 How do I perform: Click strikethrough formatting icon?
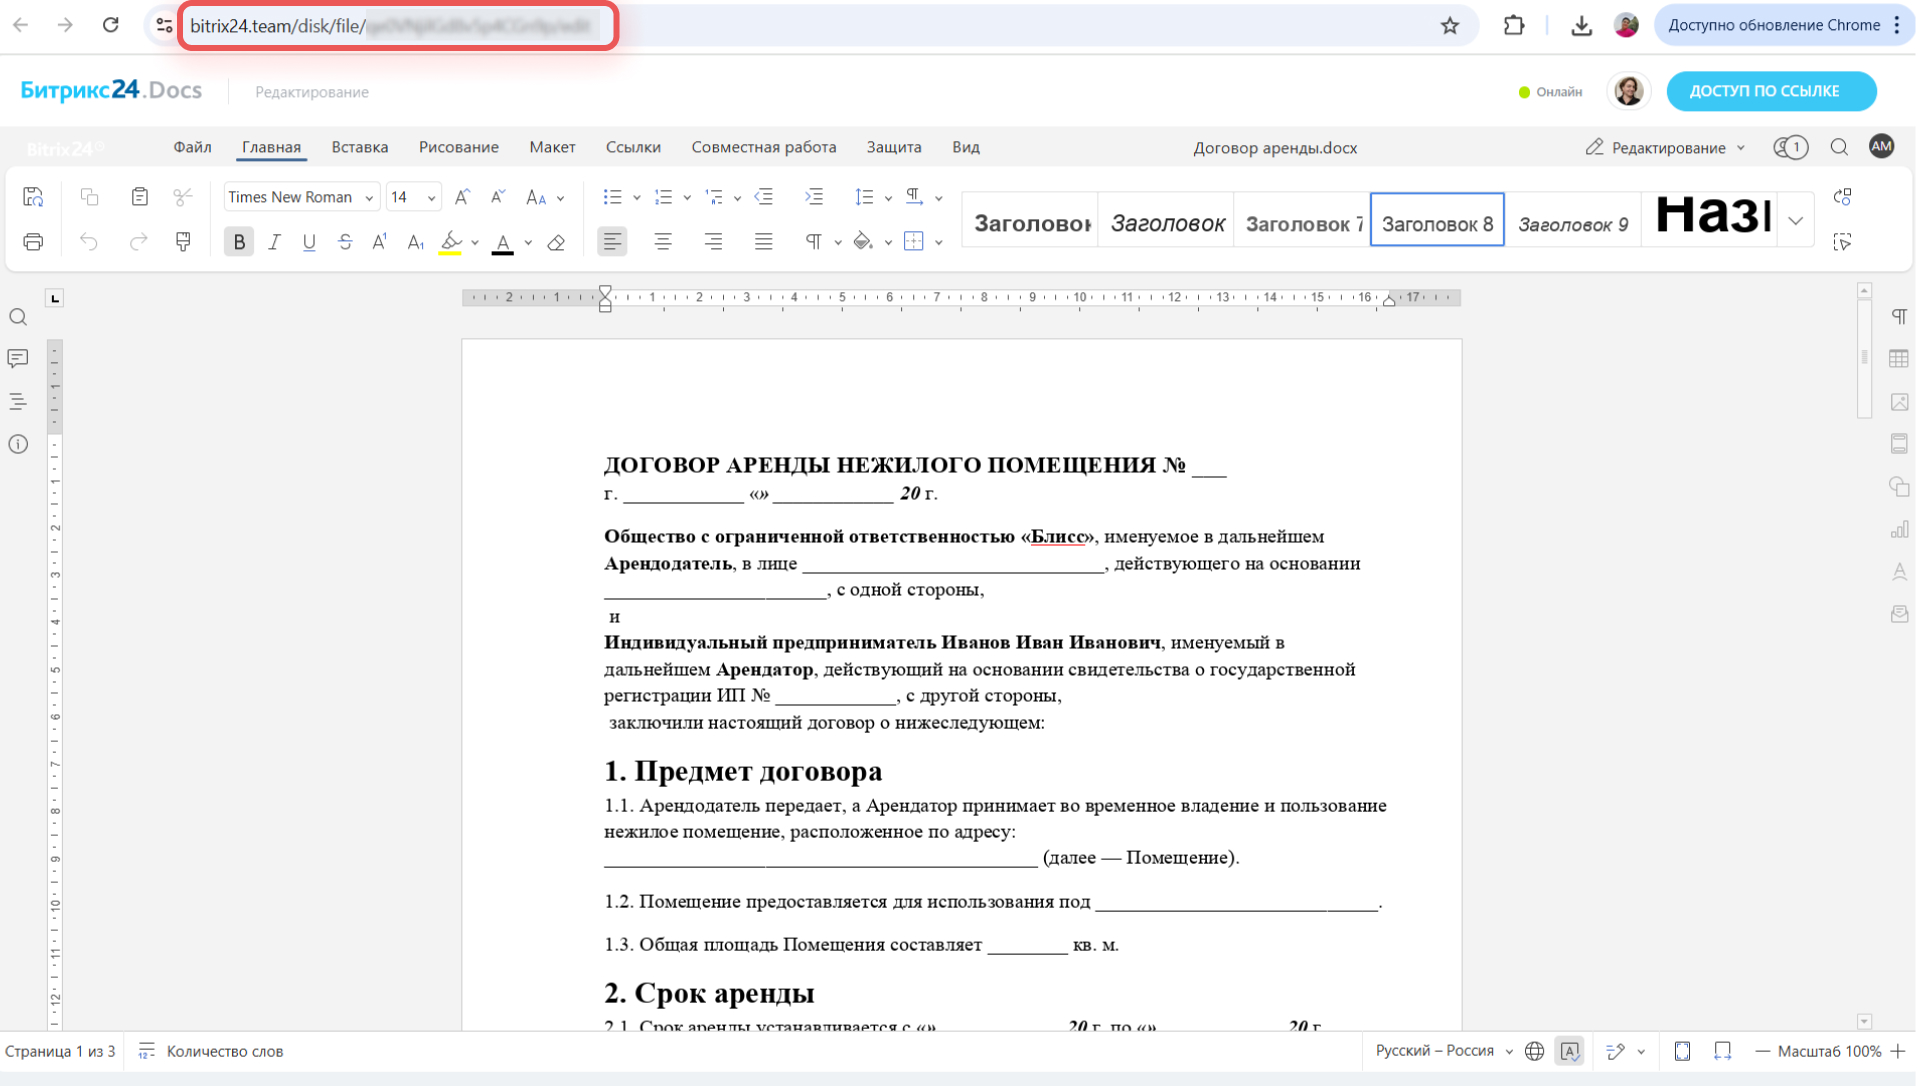[345, 242]
